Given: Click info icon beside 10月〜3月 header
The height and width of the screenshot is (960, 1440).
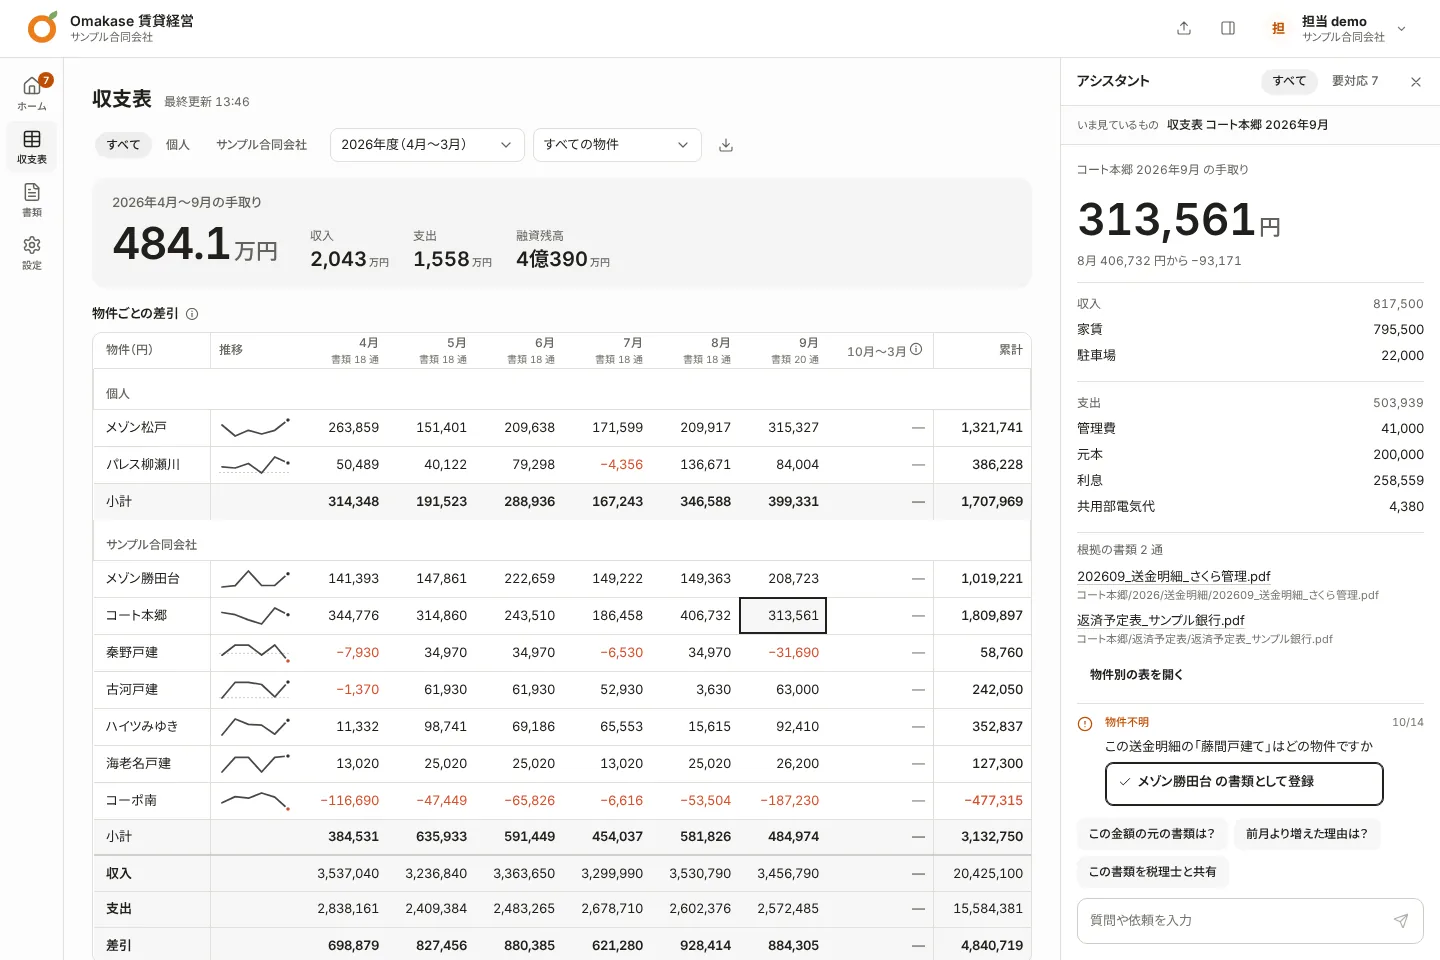Looking at the screenshot, I should coord(916,350).
